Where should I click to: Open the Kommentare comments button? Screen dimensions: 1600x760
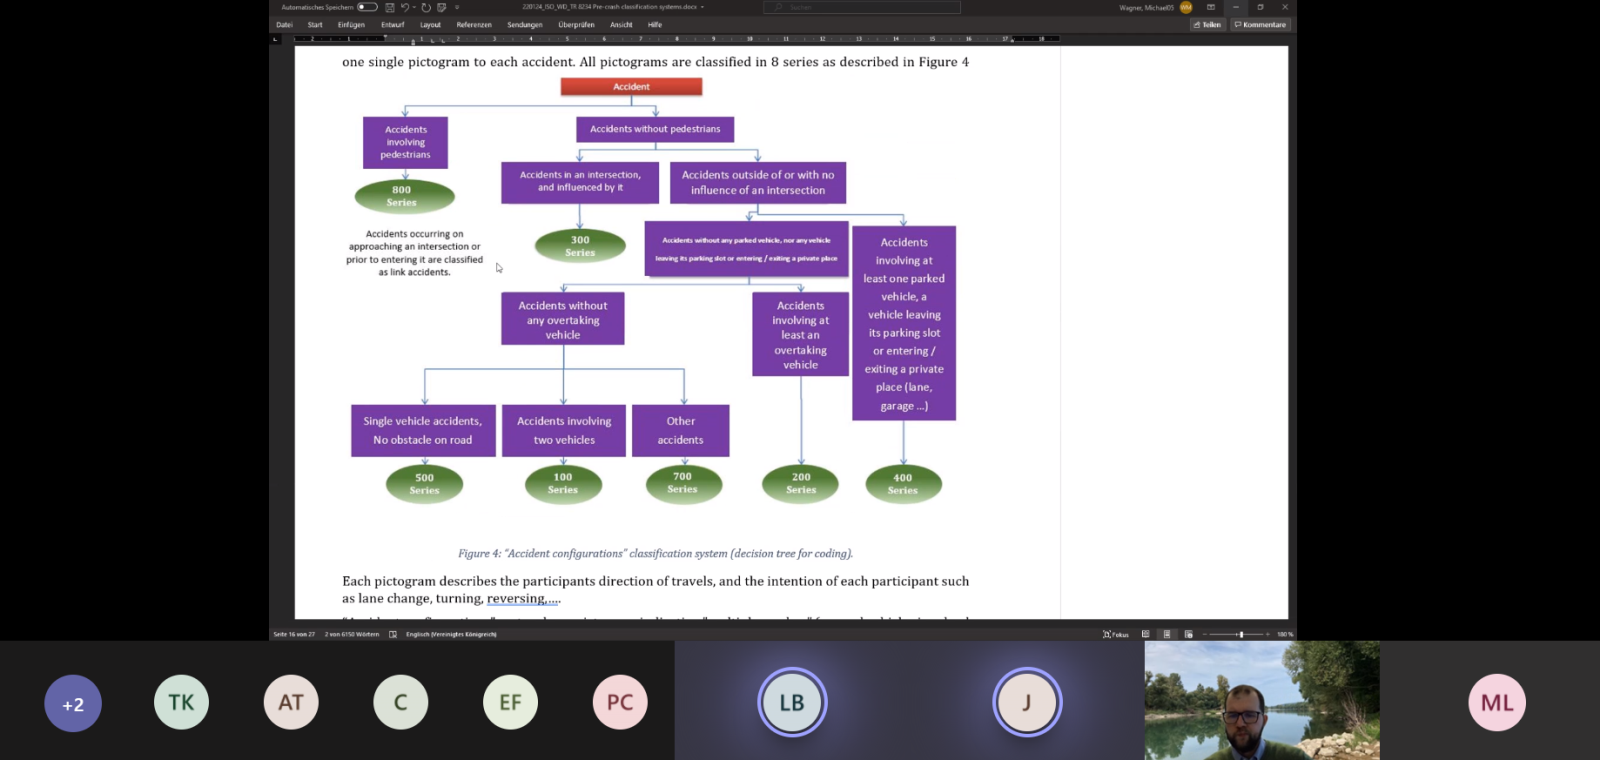[x=1260, y=25]
